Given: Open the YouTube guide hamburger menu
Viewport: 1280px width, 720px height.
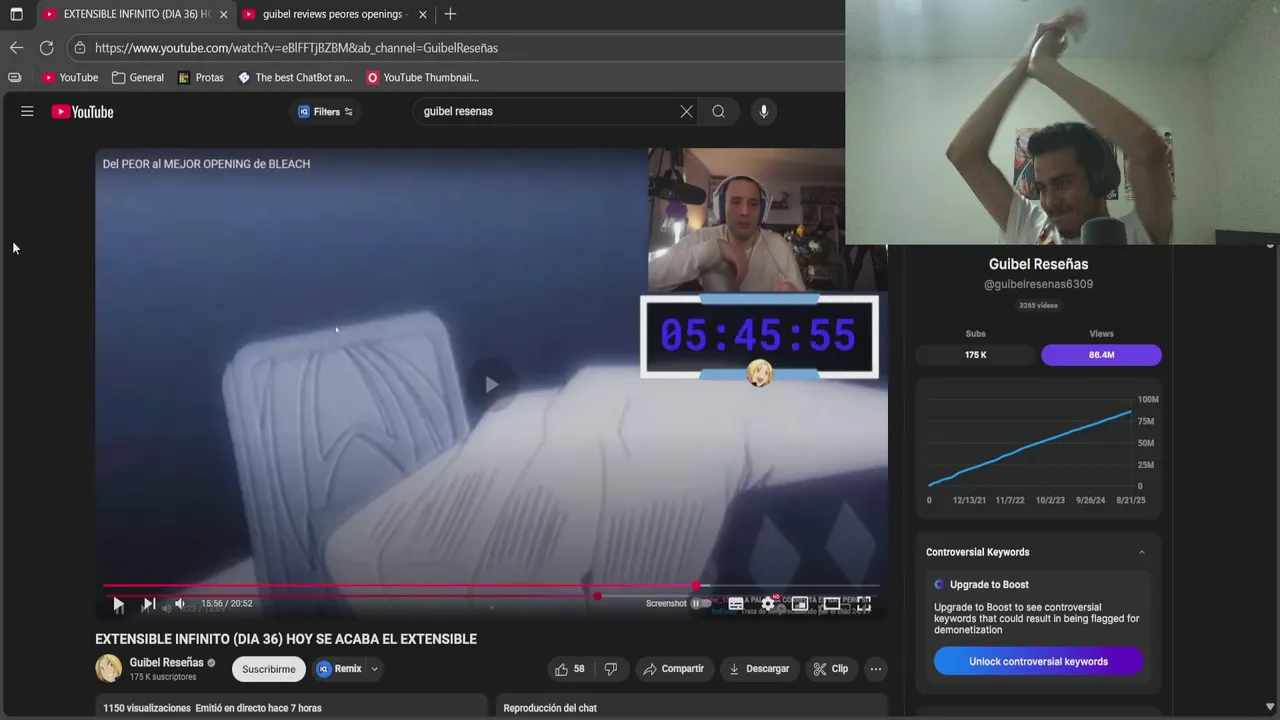Looking at the screenshot, I should tap(27, 112).
